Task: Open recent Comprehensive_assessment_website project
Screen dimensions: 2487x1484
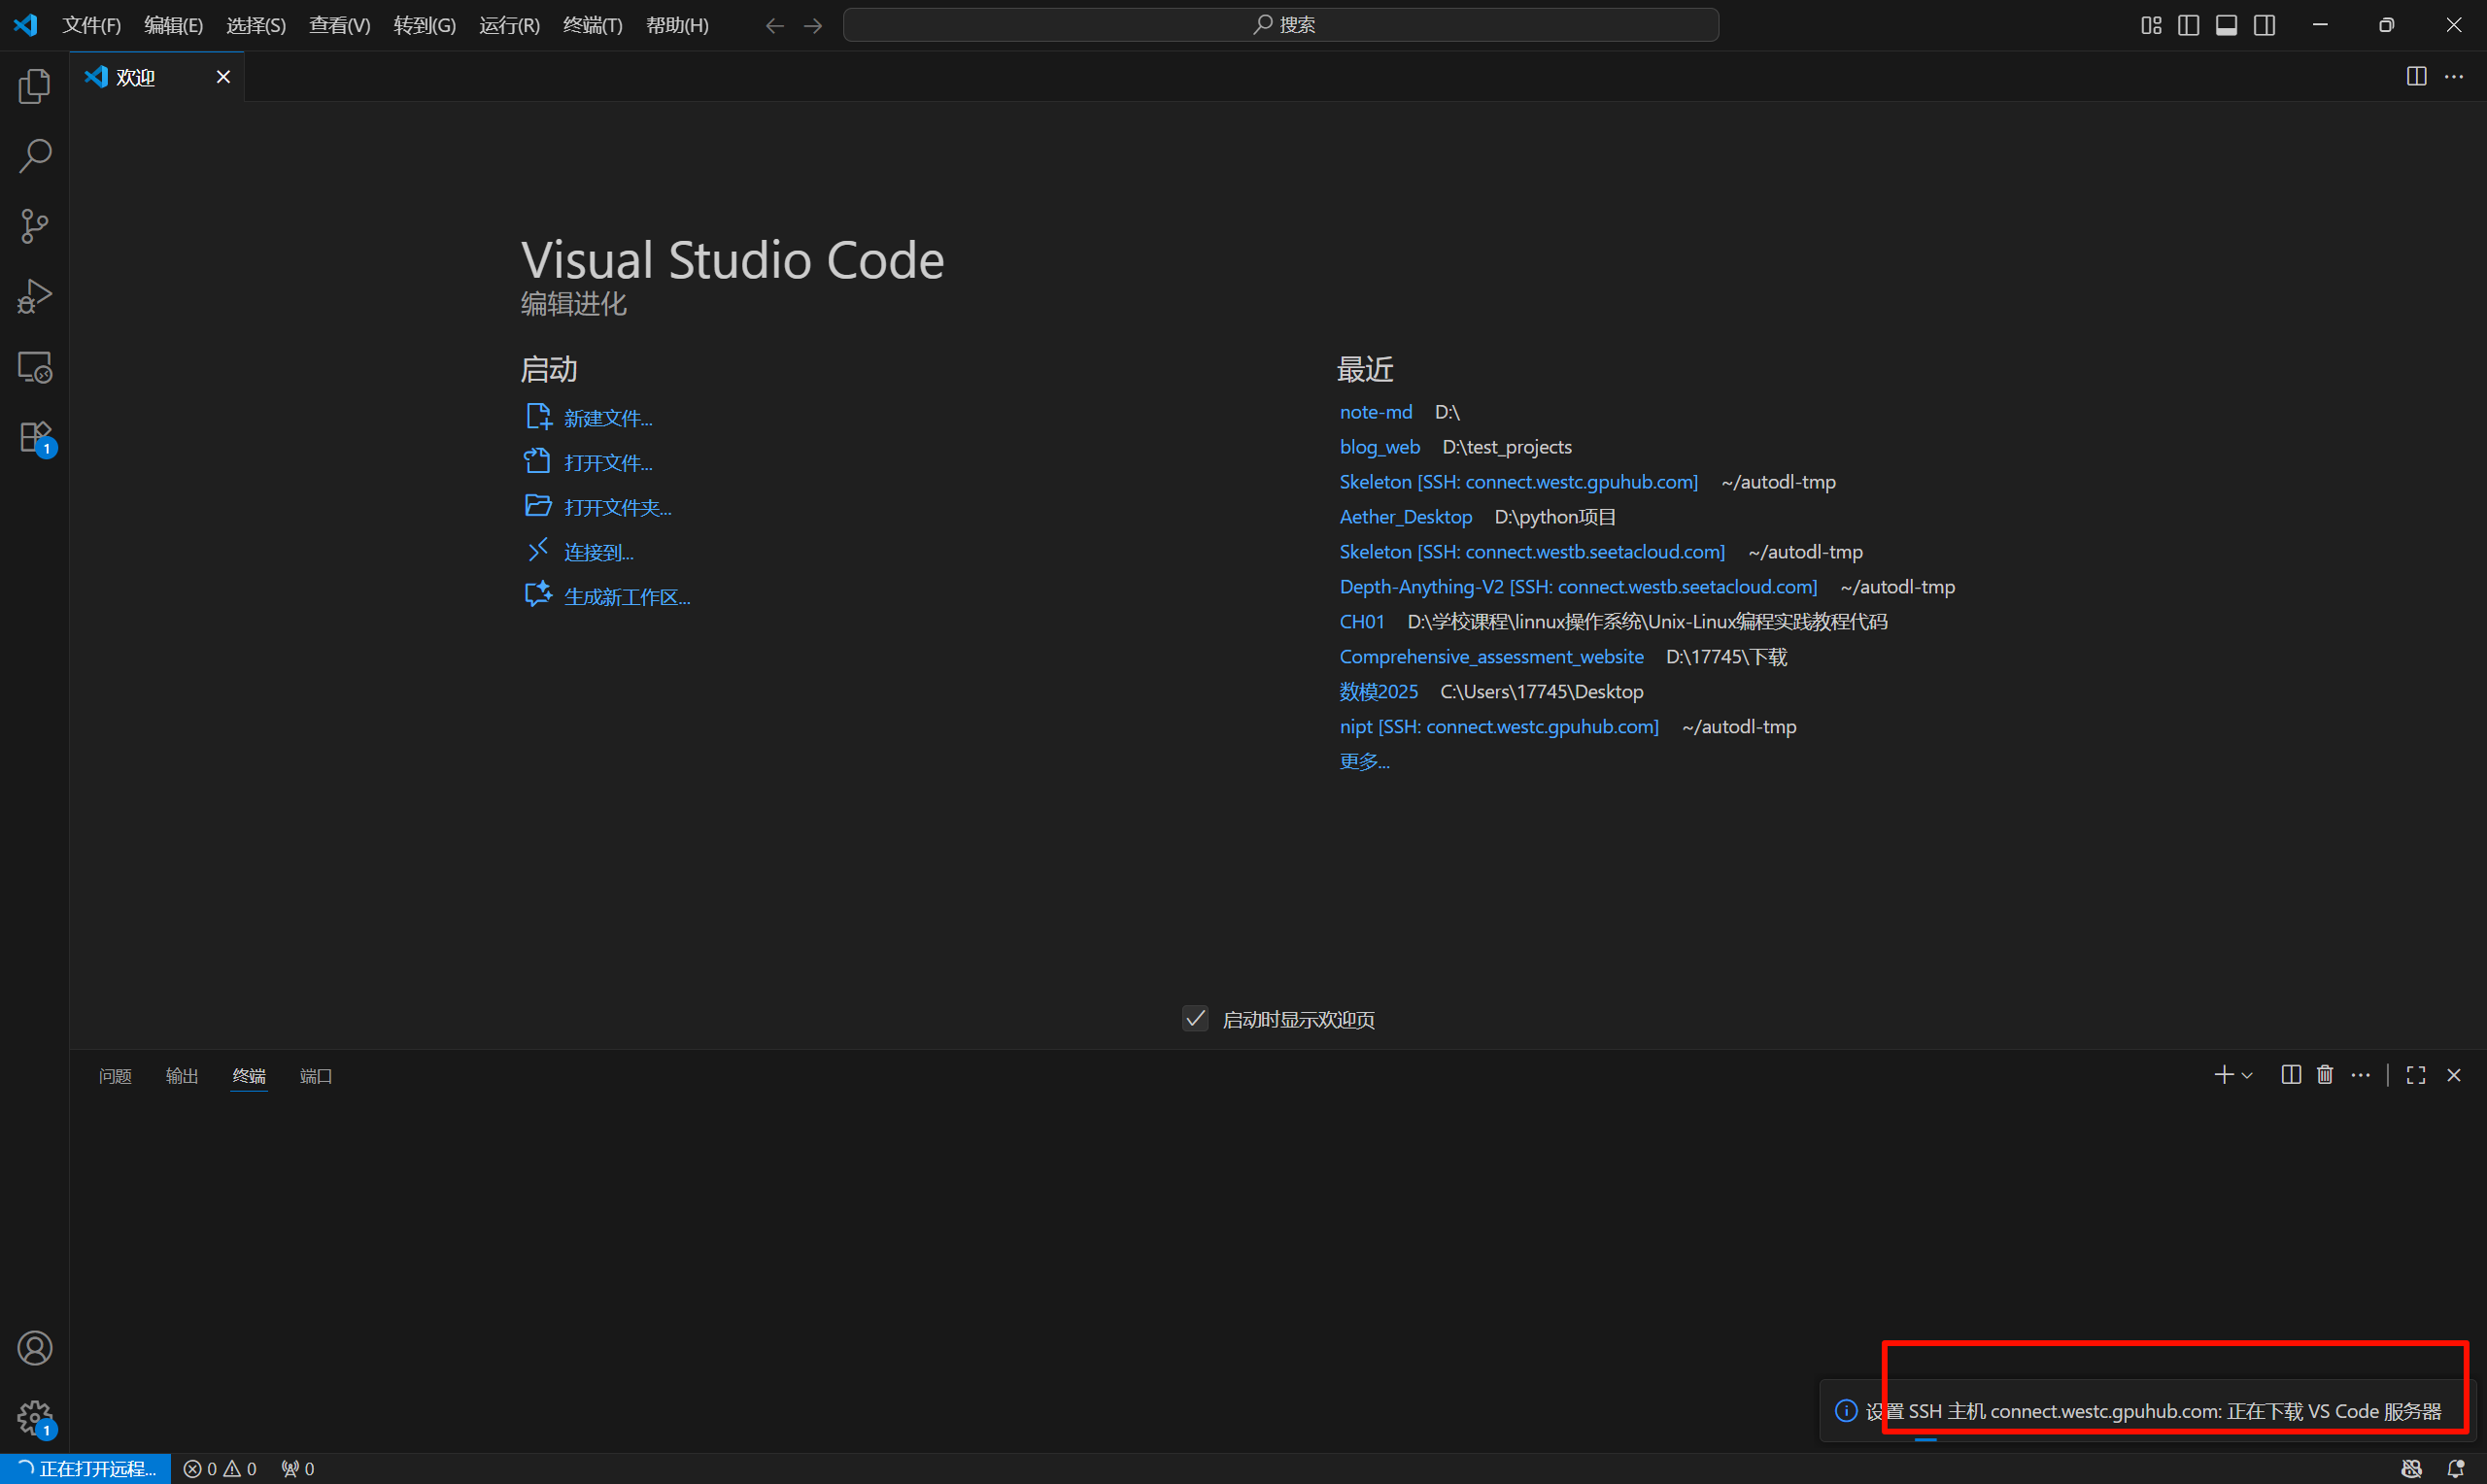Action: click(x=1491, y=657)
